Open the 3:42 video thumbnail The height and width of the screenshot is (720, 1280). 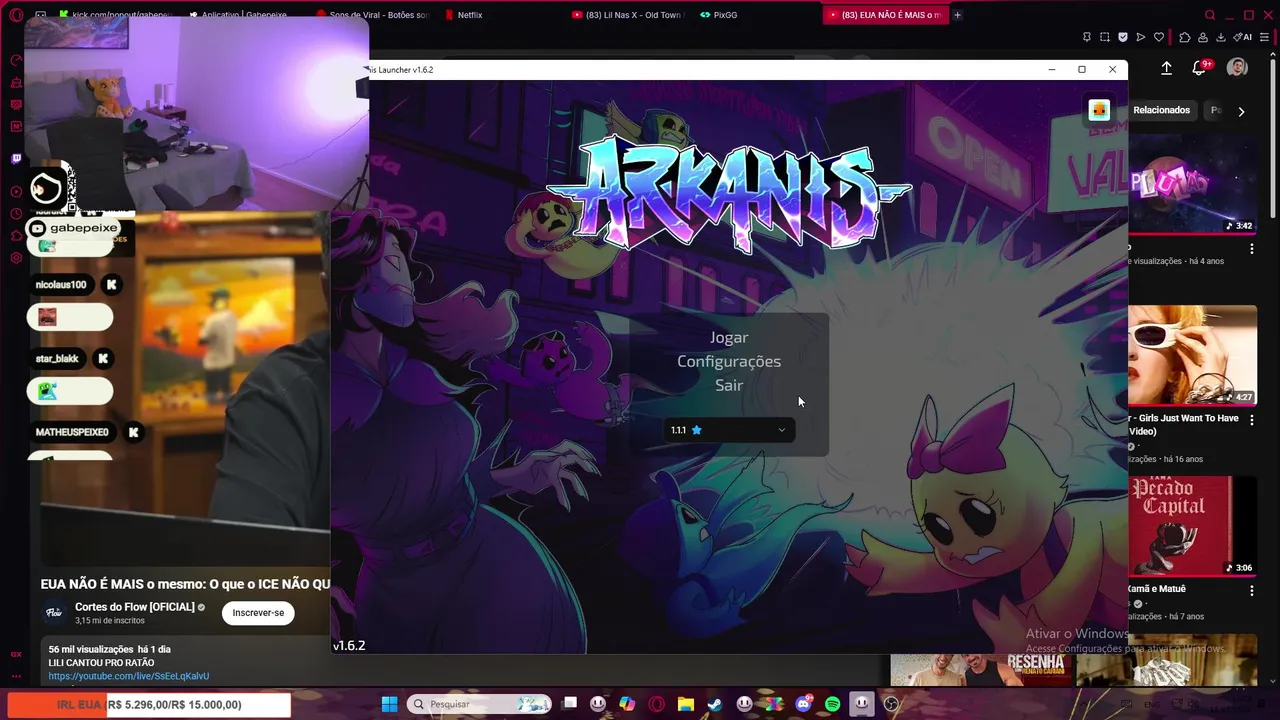[1192, 183]
